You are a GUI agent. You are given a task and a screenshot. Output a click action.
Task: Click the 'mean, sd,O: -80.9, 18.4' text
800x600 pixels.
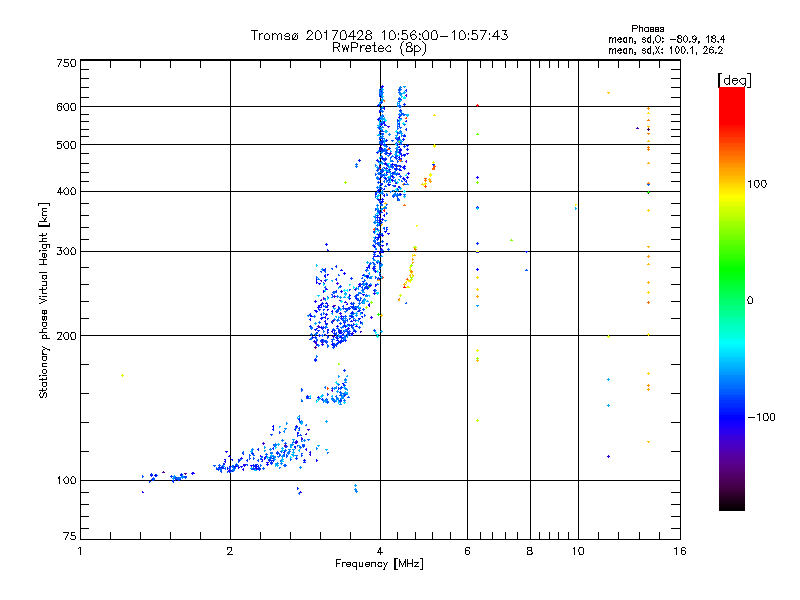(x=666, y=39)
